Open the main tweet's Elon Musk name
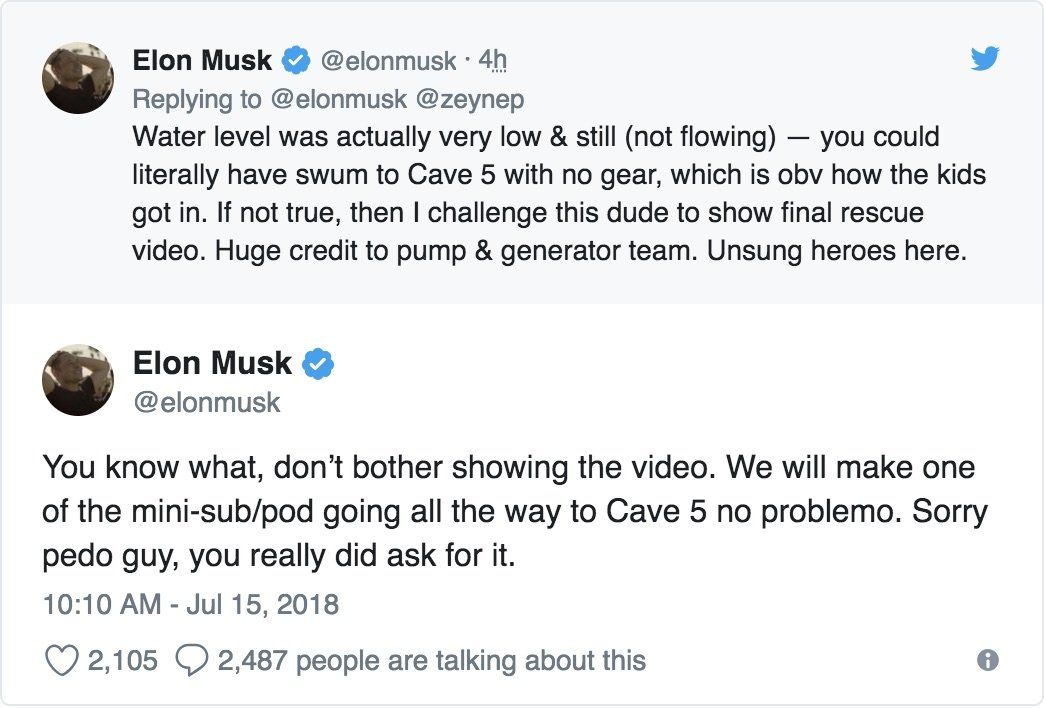The height and width of the screenshot is (708, 1046). click(x=212, y=364)
